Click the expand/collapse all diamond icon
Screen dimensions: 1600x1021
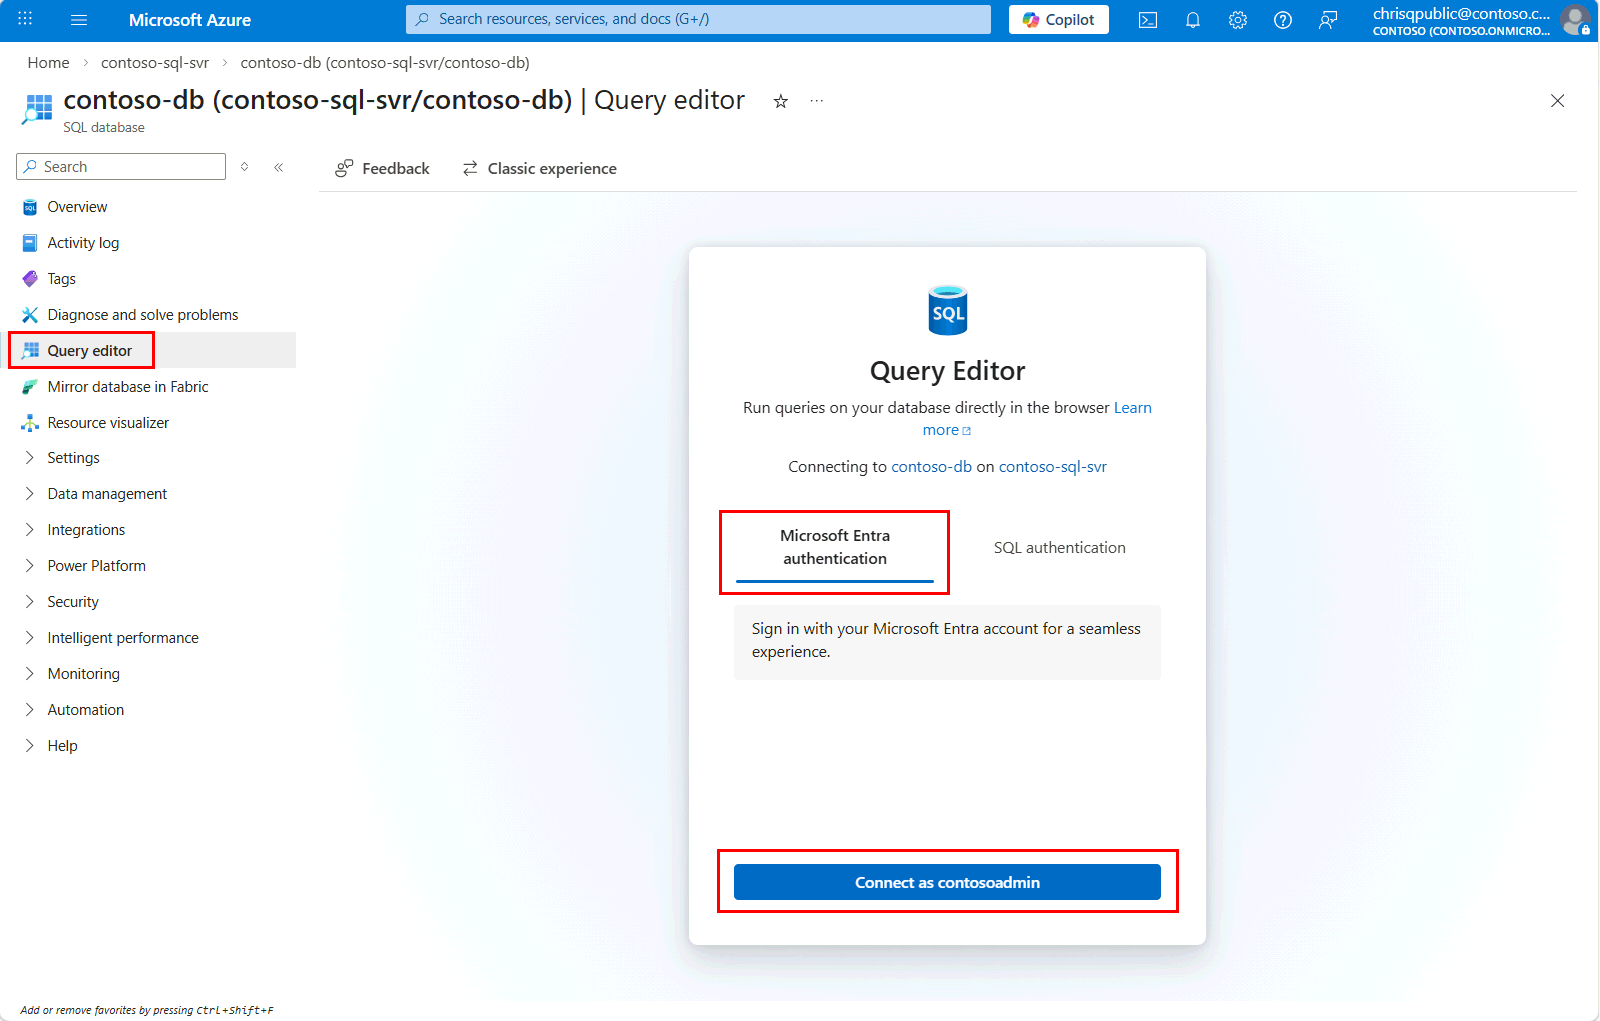(245, 167)
